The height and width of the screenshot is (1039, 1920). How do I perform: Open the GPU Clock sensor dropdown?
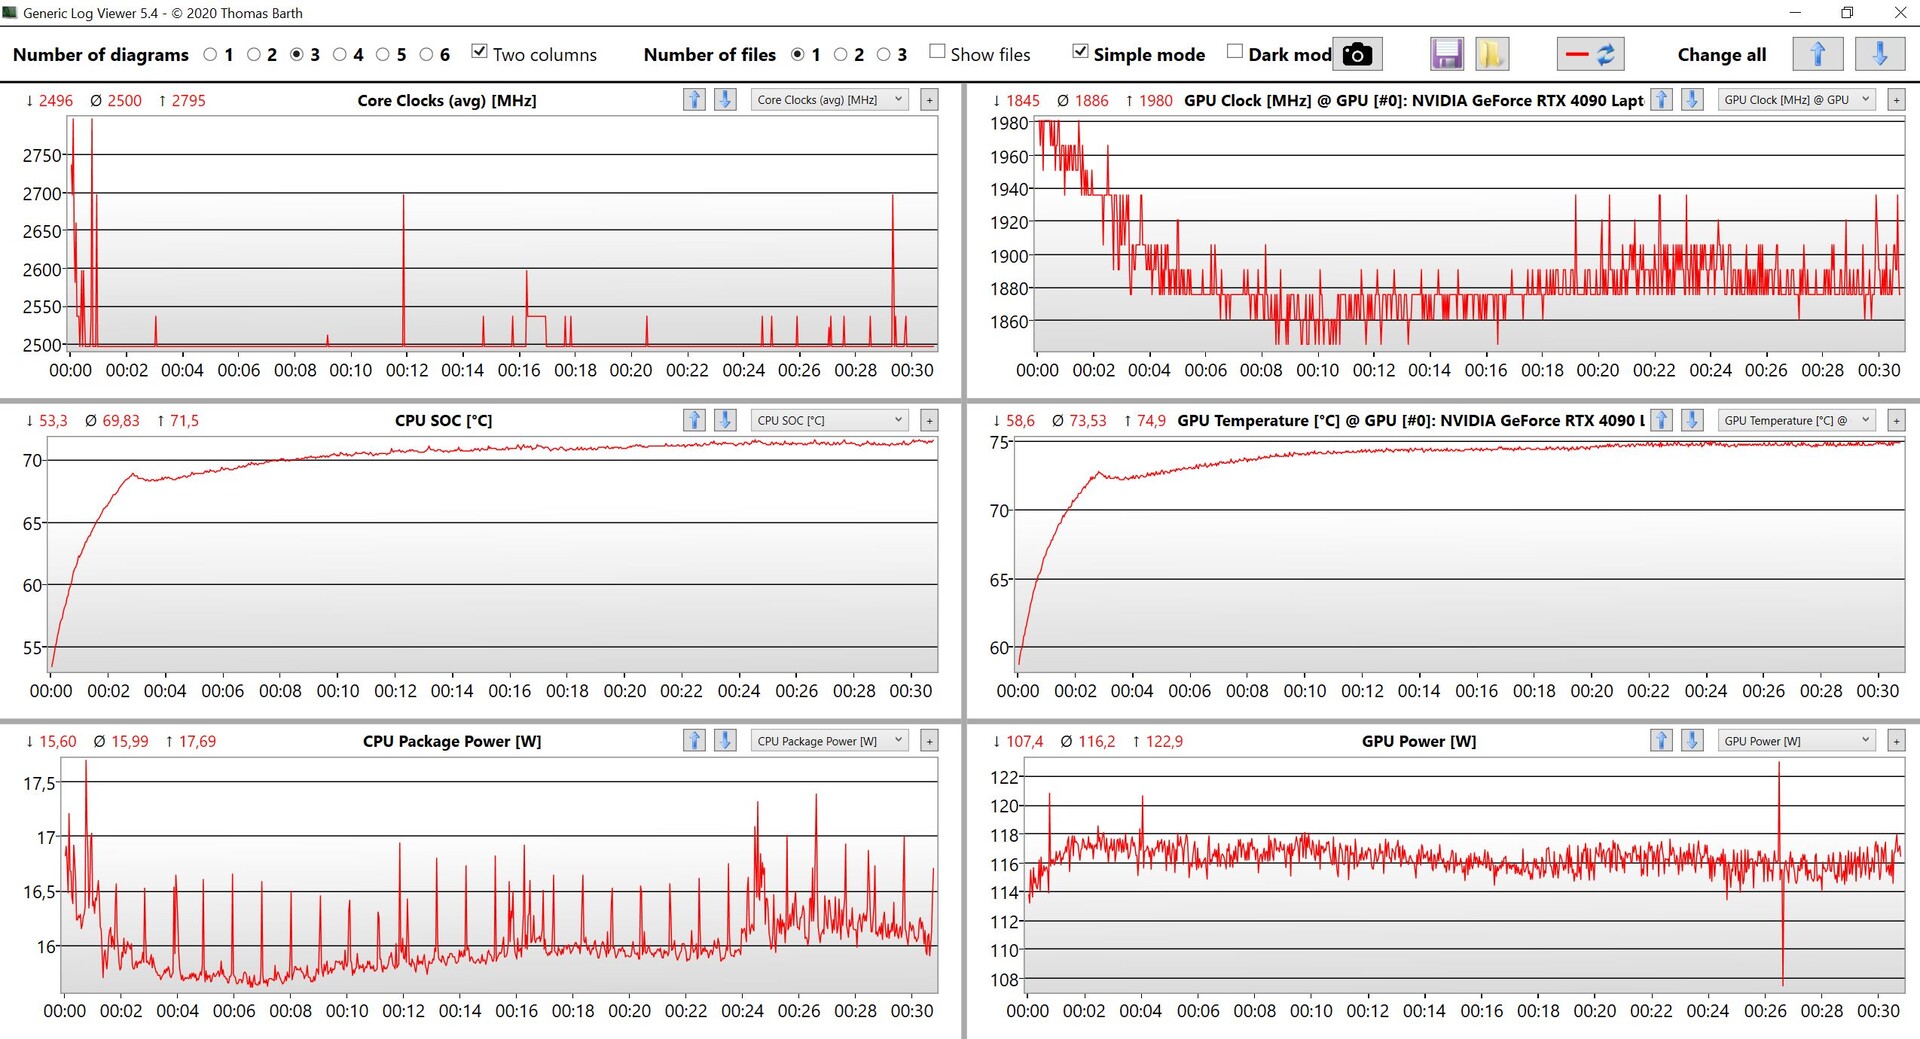1796,100
